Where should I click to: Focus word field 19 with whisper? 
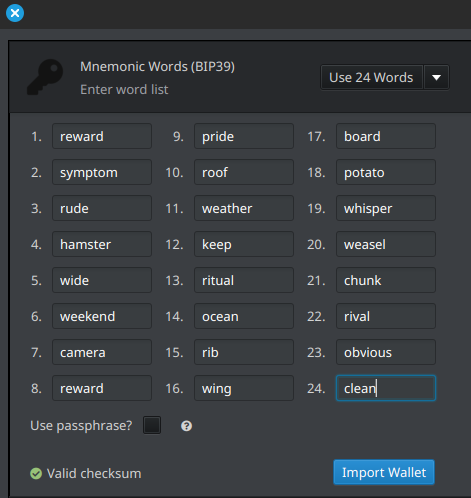386,208
